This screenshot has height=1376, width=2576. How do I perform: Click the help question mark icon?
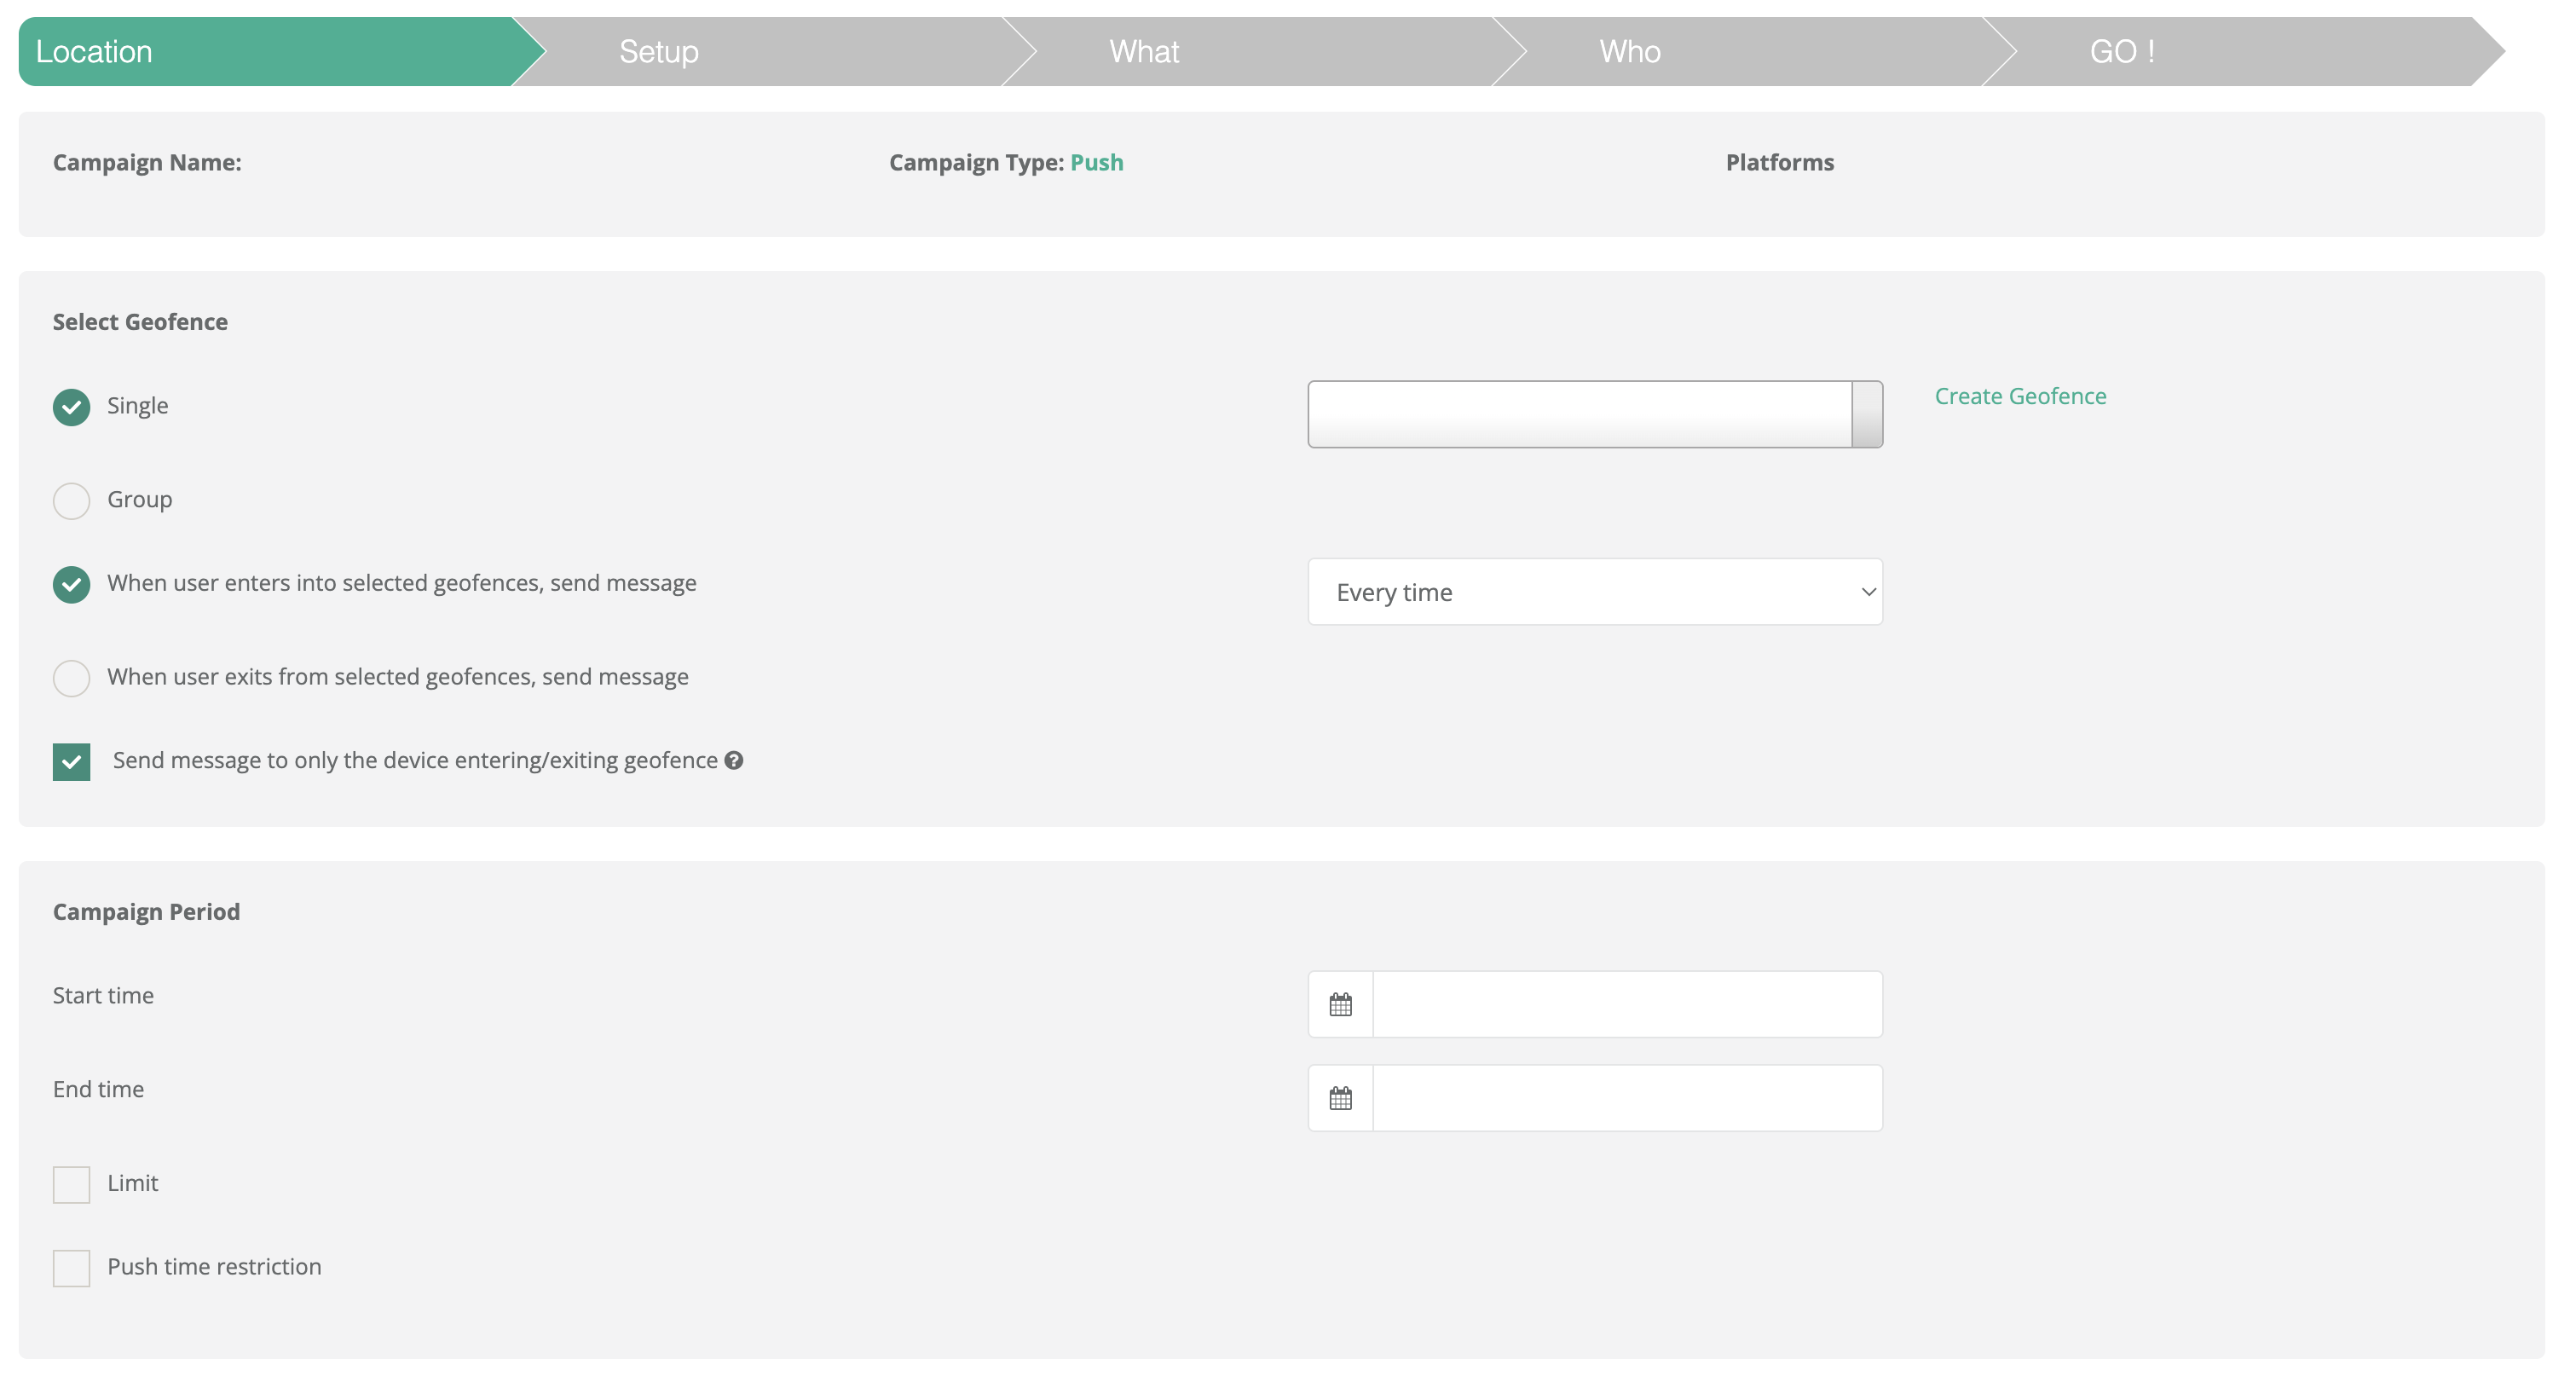733,760
